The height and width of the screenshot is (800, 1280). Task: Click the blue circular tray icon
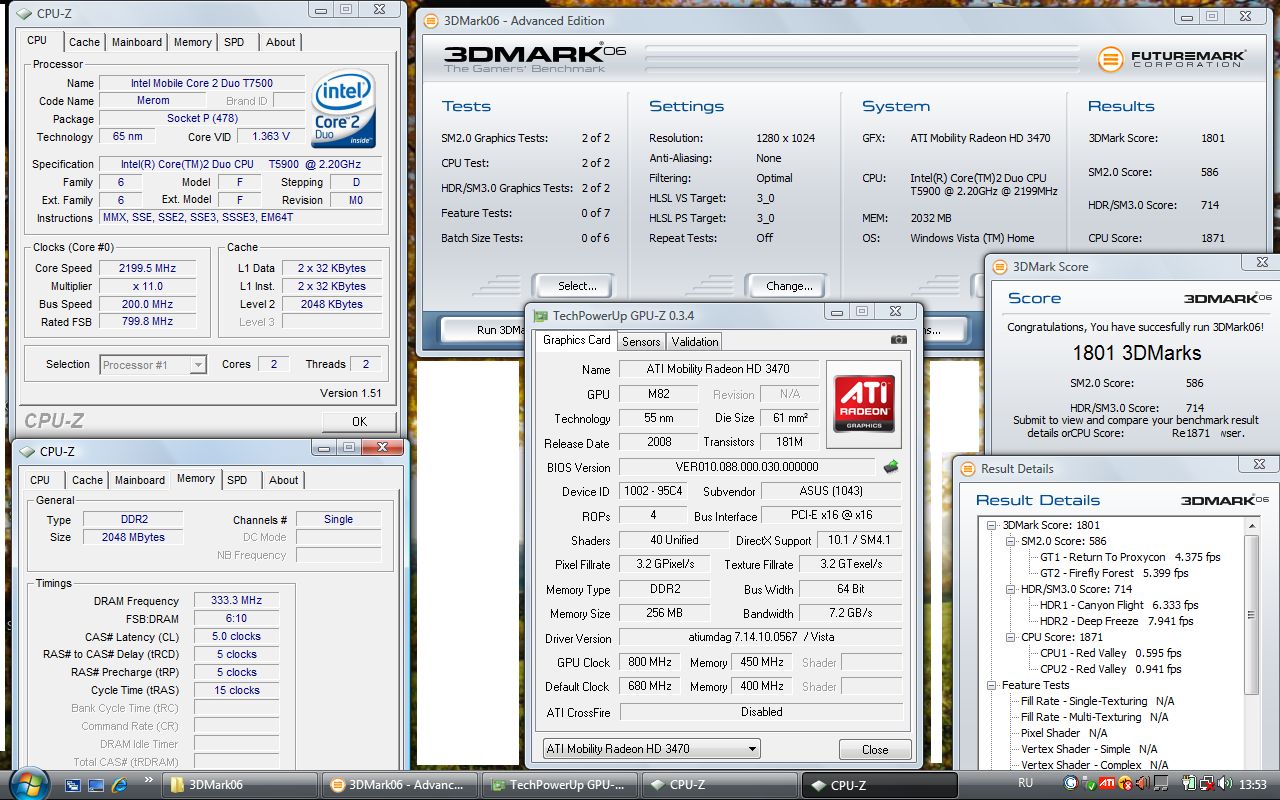[1070, 783]
